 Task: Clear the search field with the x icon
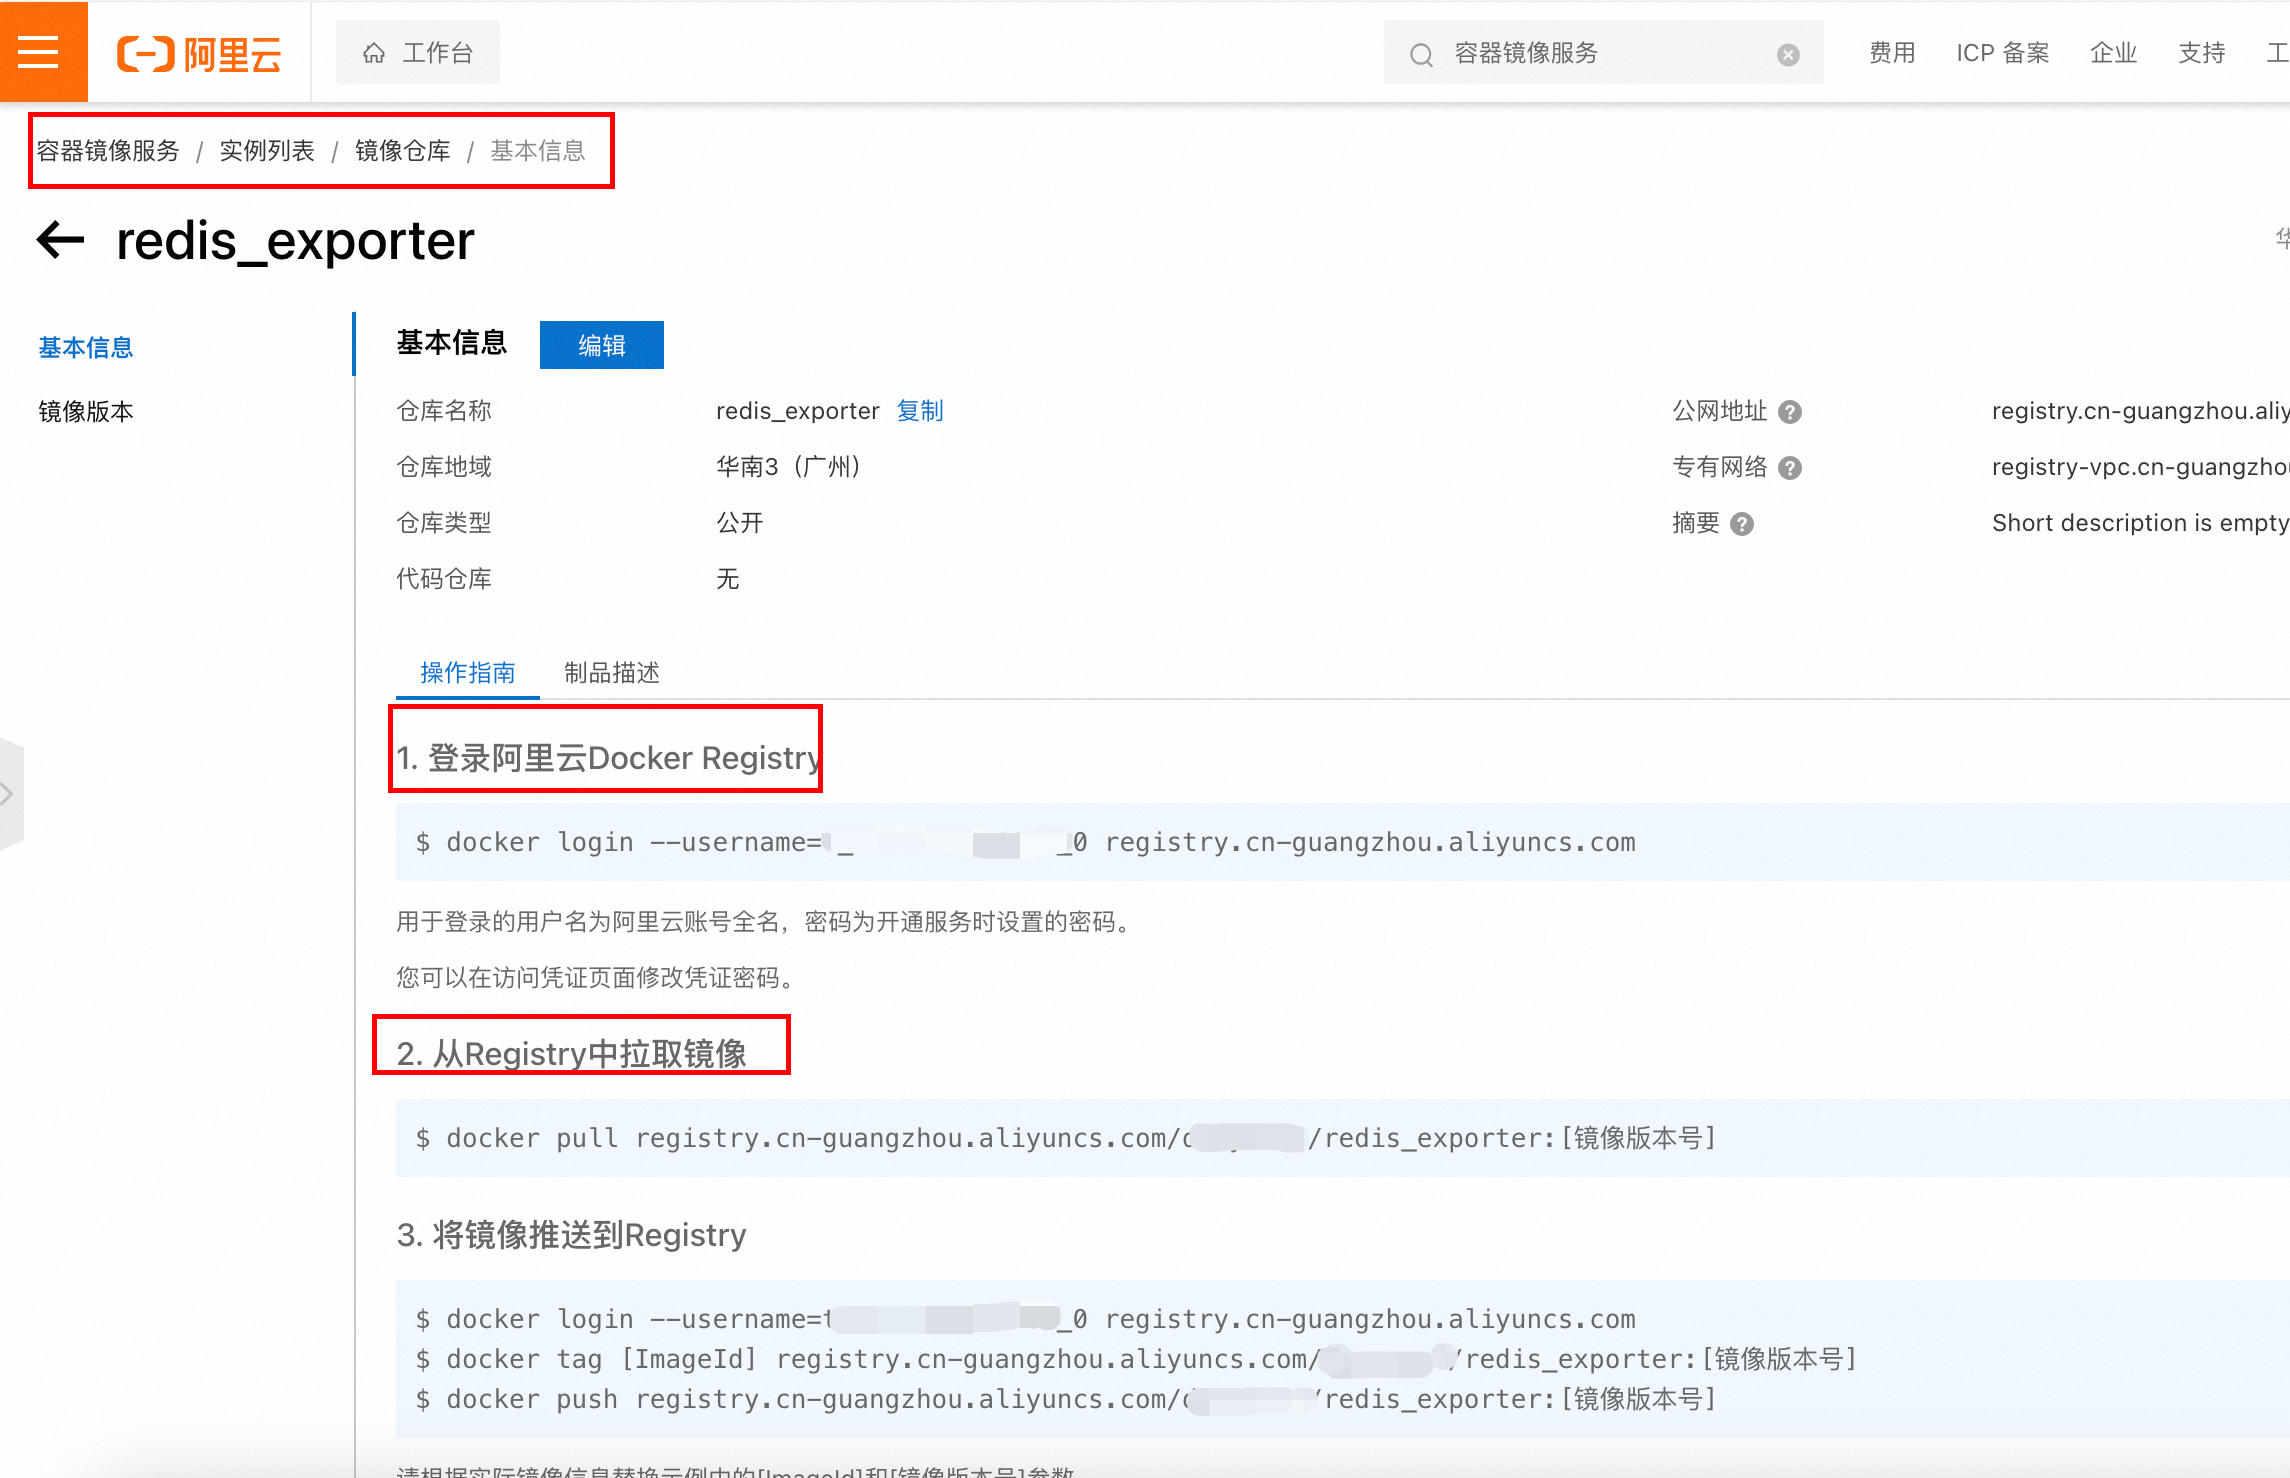pos(1788,54)
